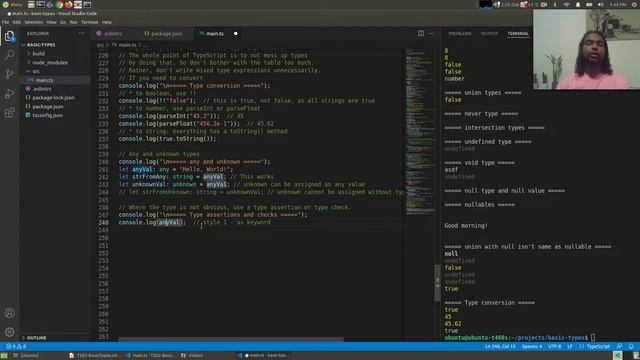Click Ln 248, Col 15 cursor position
Image resolution: width=640 pixels, height=360 pixels.
point(500,346)
